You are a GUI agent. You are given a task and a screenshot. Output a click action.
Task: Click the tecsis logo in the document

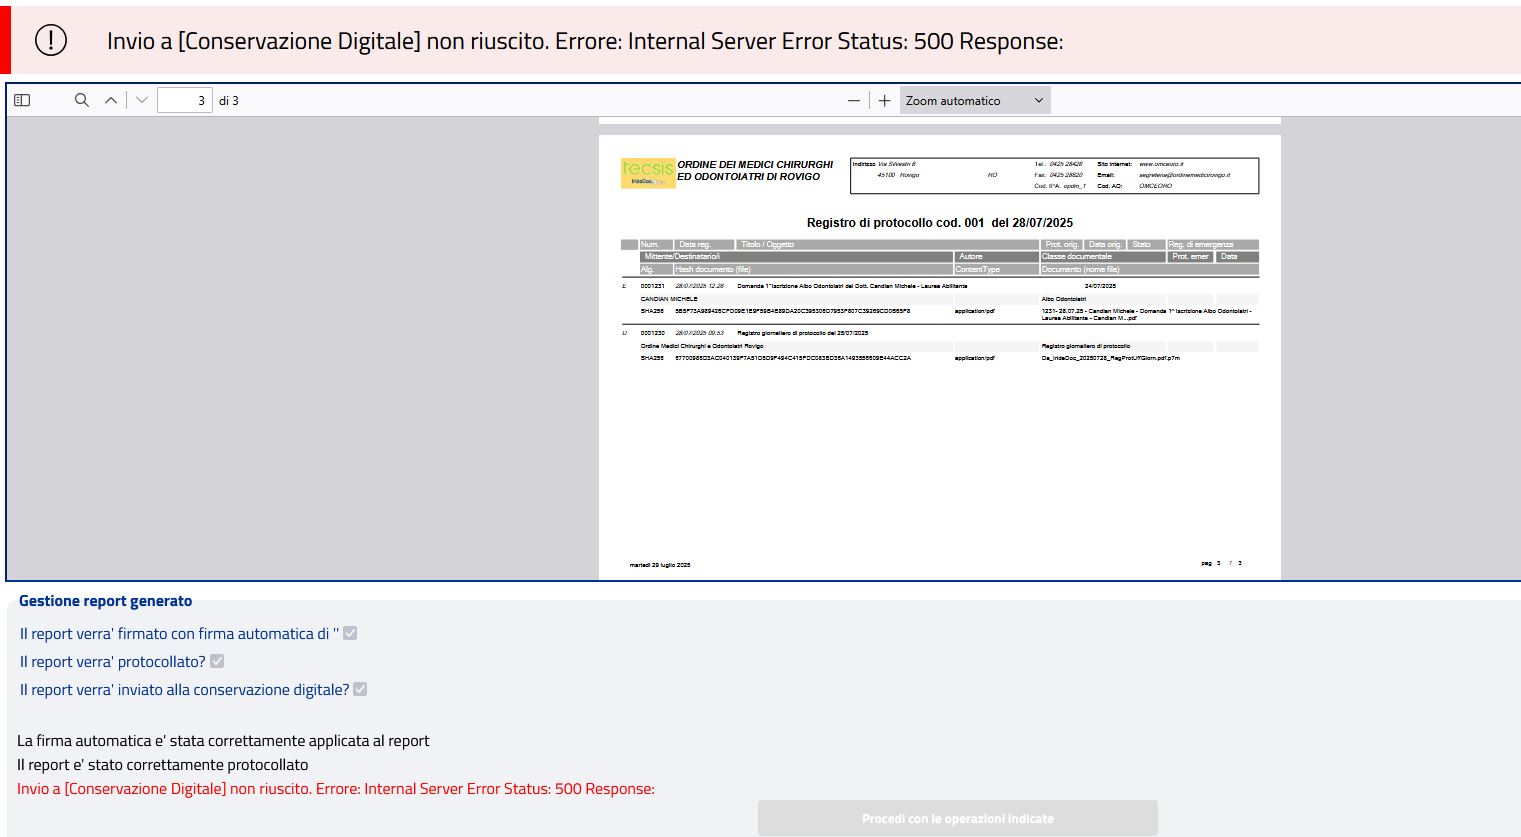647,172
